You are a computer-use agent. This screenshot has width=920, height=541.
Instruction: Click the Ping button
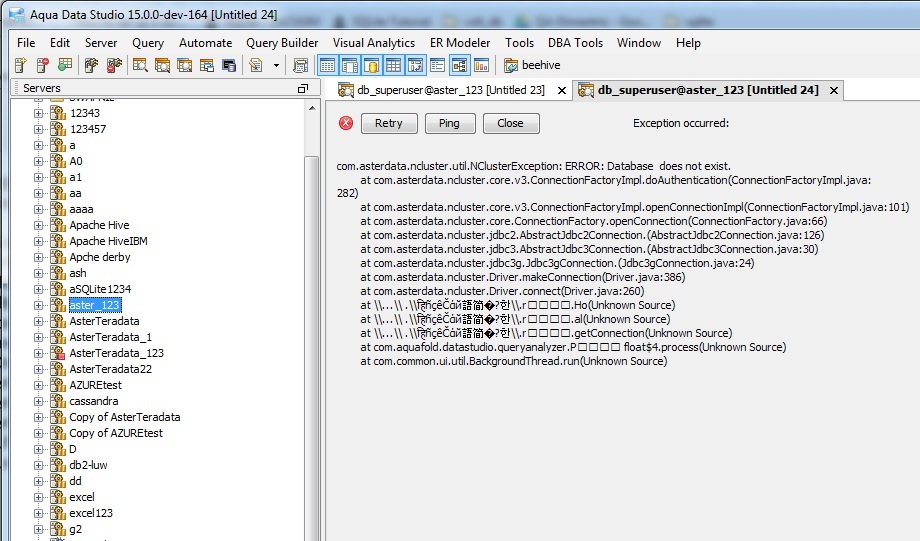click(449, 123)
